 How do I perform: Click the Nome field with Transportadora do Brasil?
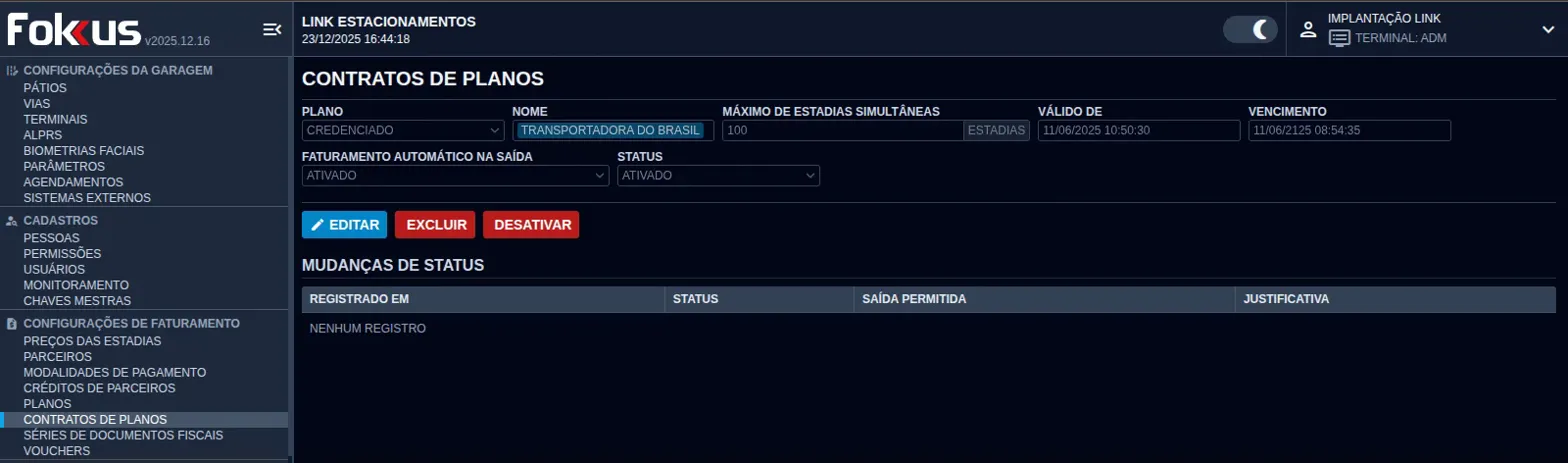click(612, 130)
